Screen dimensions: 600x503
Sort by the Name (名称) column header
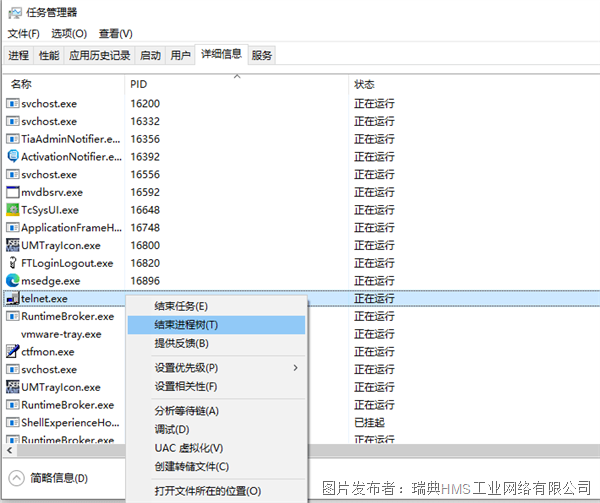point(64,84)
